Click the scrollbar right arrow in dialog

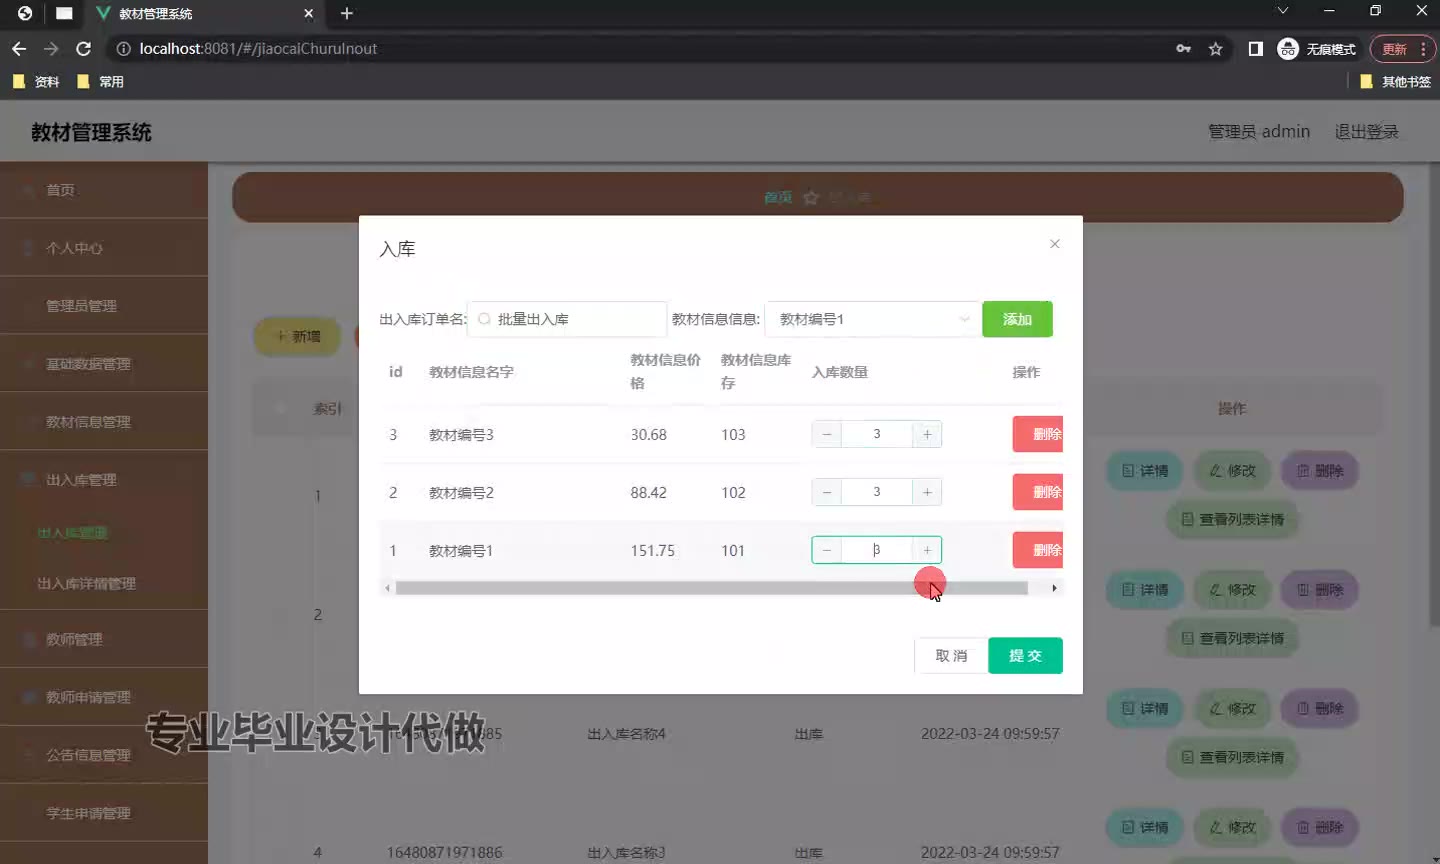1054,588
